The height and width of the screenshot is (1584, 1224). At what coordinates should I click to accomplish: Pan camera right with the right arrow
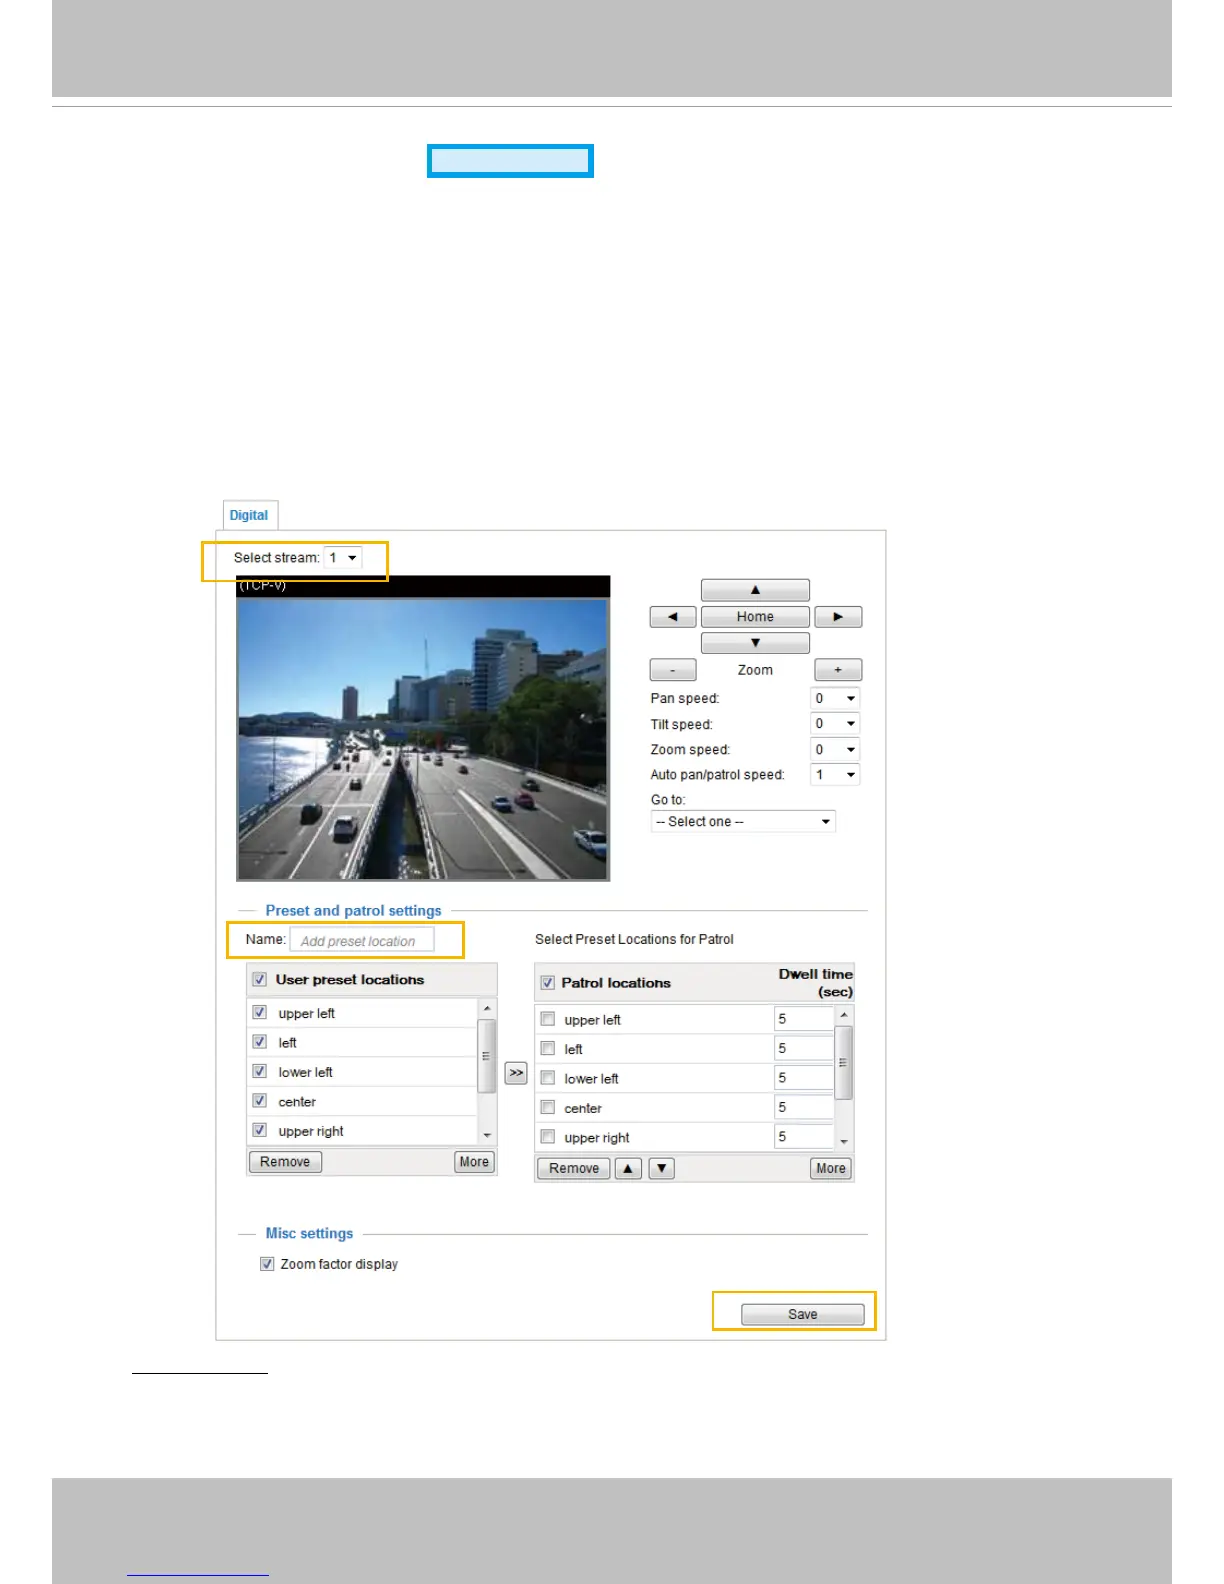838,617
